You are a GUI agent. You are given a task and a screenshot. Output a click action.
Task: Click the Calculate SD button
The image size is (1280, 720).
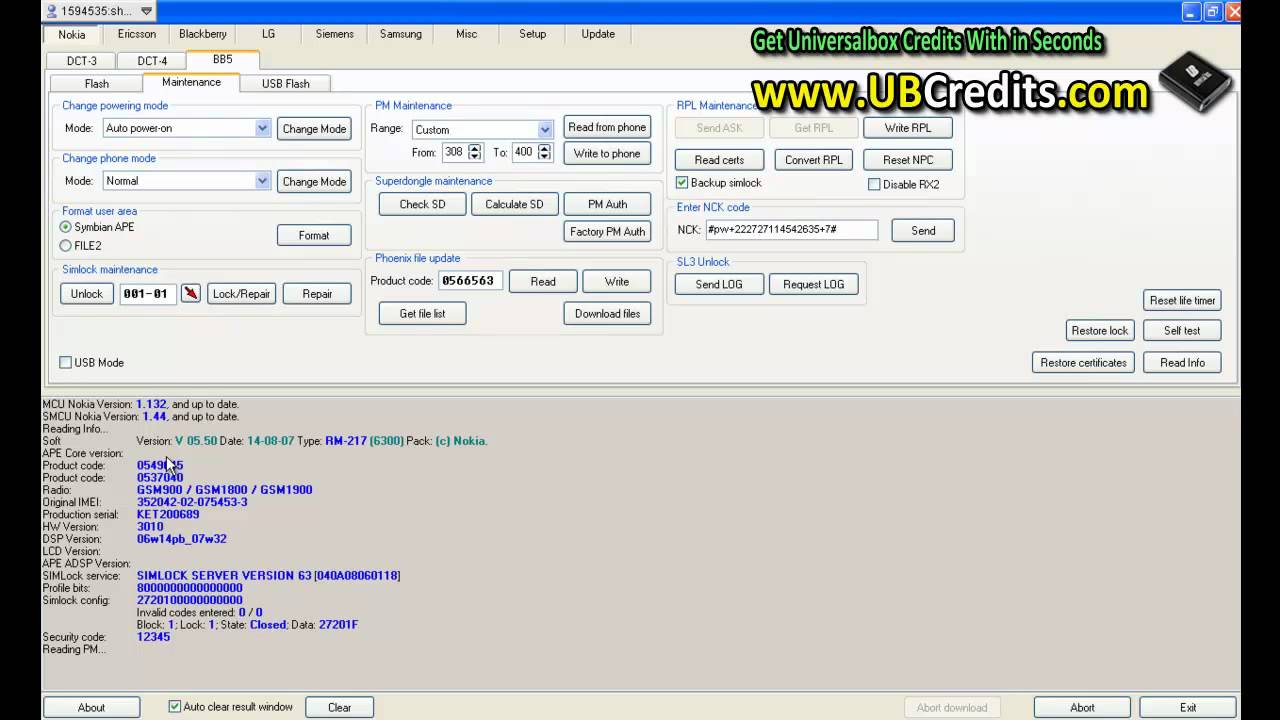click(x=514, y=204)
